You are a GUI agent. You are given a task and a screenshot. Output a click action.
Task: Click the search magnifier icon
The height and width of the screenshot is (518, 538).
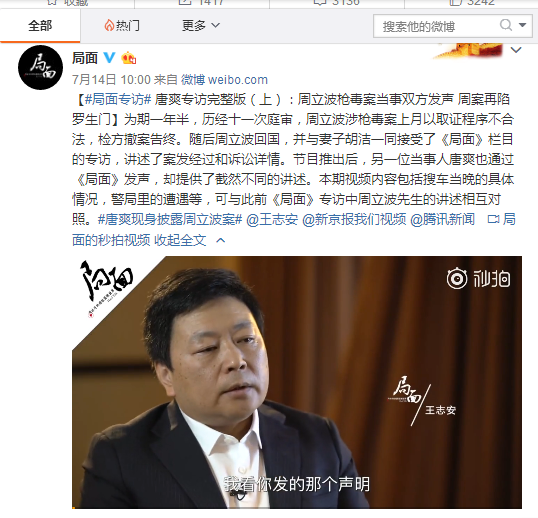point(506,25)
